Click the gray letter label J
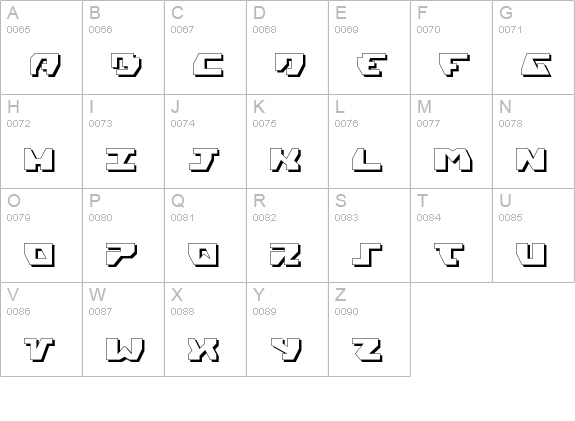Screen dimensions: 575x421 (175, 107)
